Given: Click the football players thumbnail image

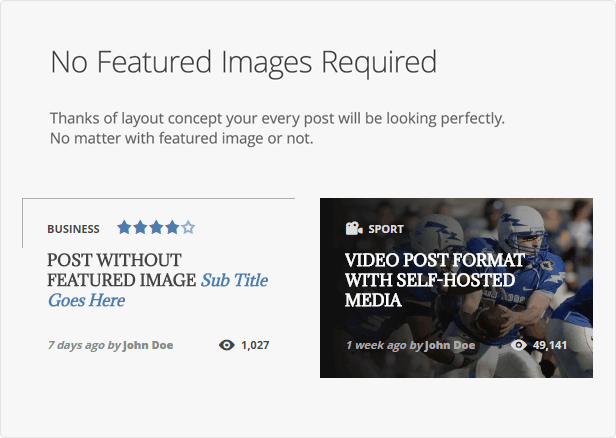Looking at the screenshot, I should (x=456, y=288).
